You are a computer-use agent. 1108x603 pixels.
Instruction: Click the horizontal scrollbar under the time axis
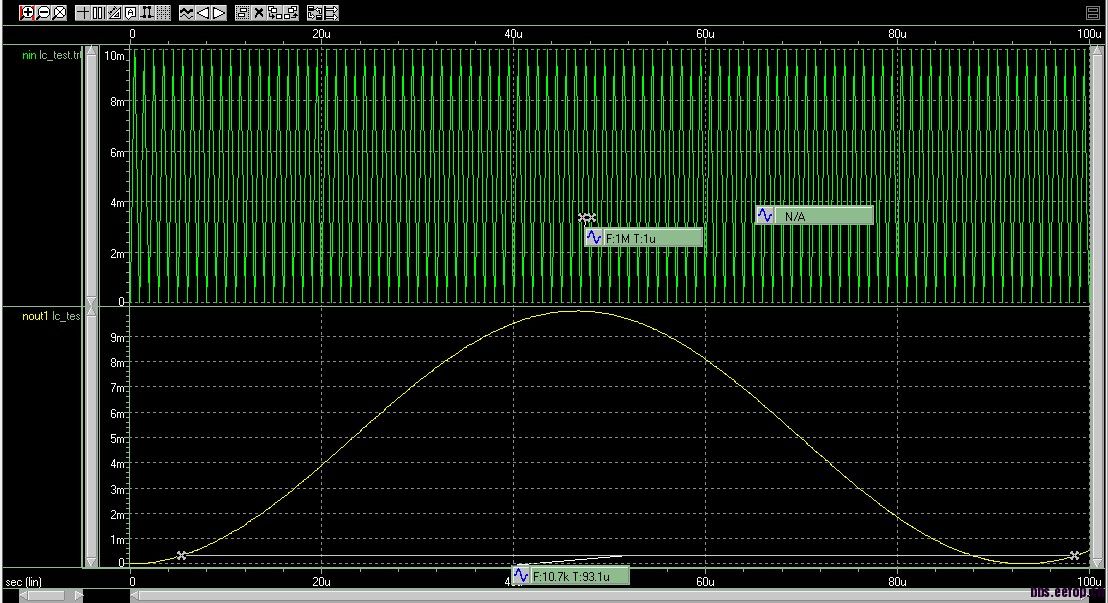(x=600, y=596)
